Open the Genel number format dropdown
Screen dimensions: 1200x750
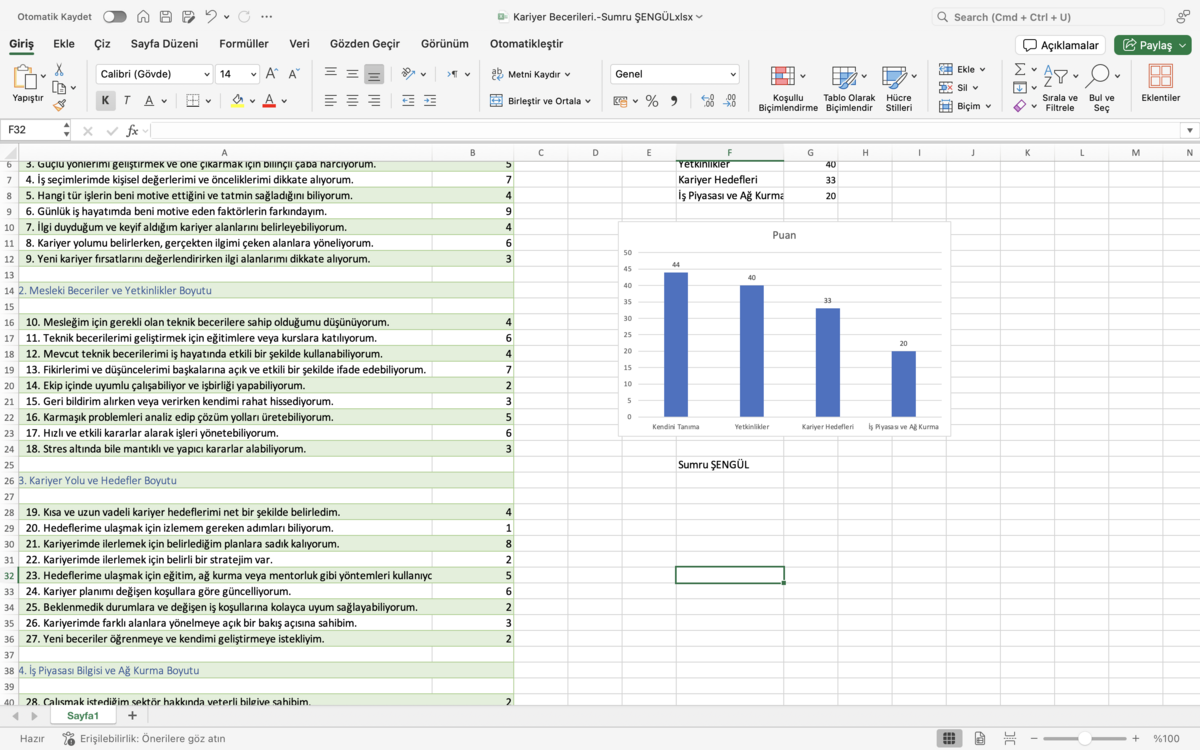(675, 74)
